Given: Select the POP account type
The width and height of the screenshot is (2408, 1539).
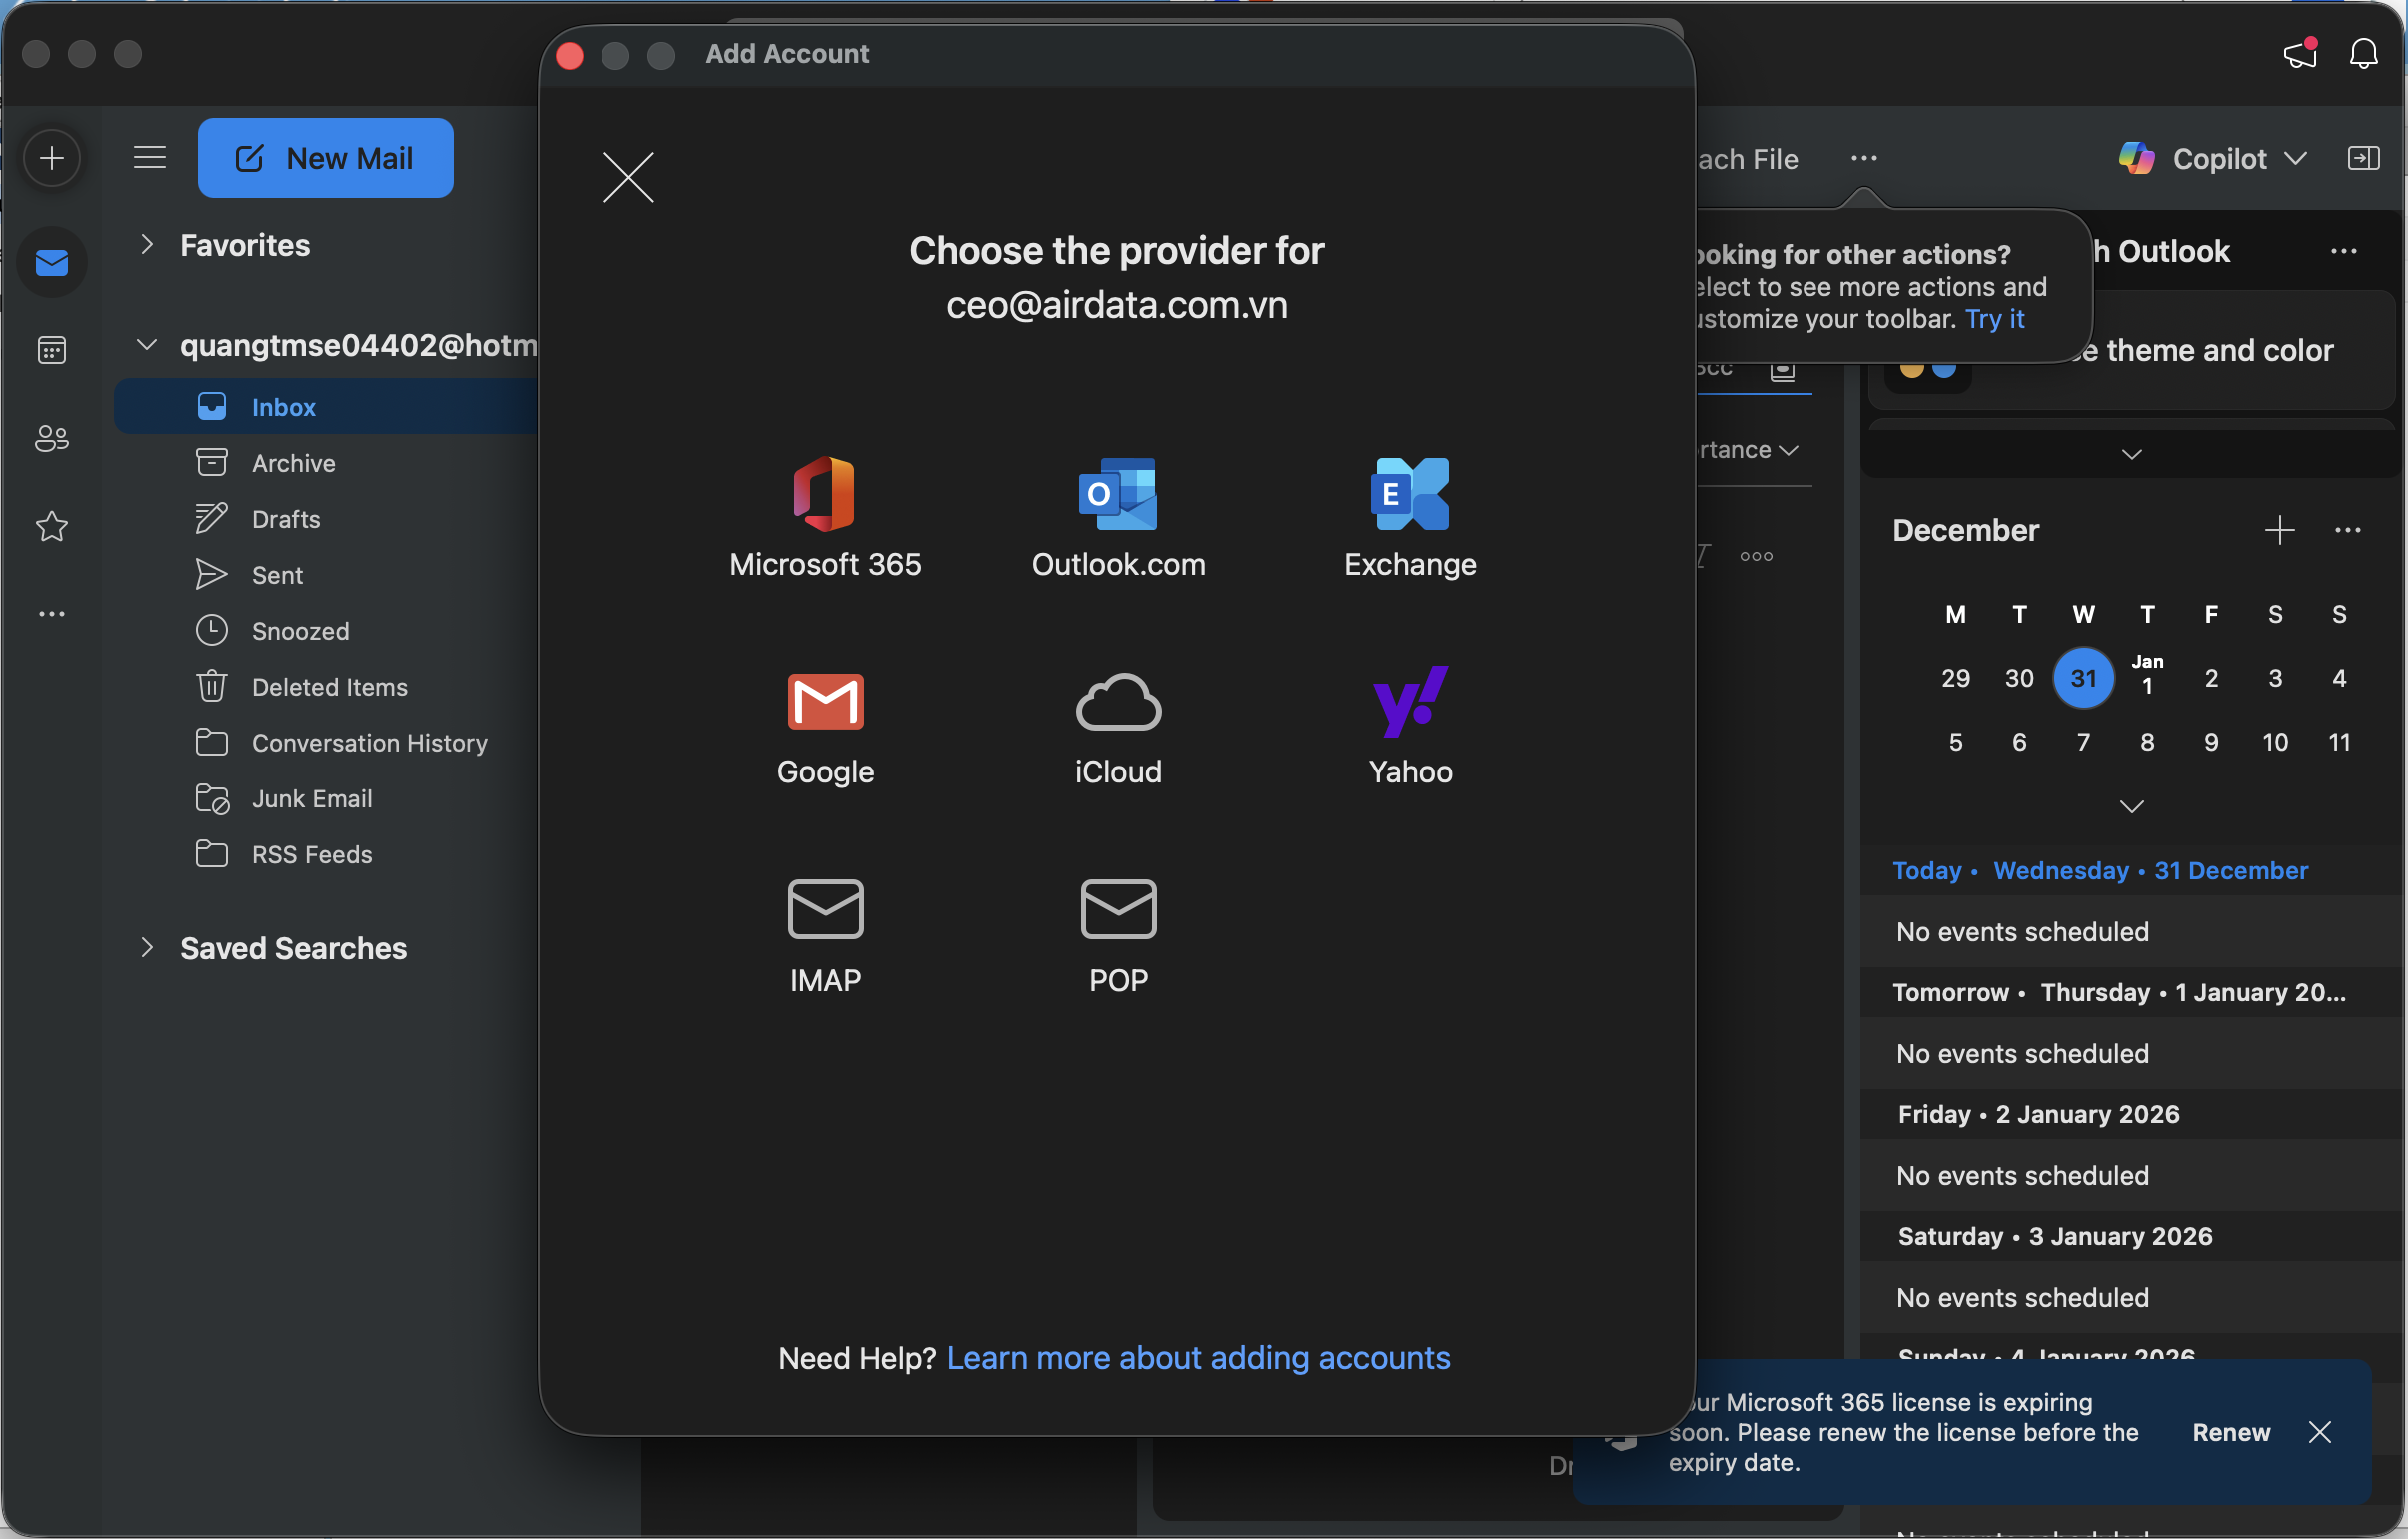Looking at the screenshot, I should coord(1117,911).
